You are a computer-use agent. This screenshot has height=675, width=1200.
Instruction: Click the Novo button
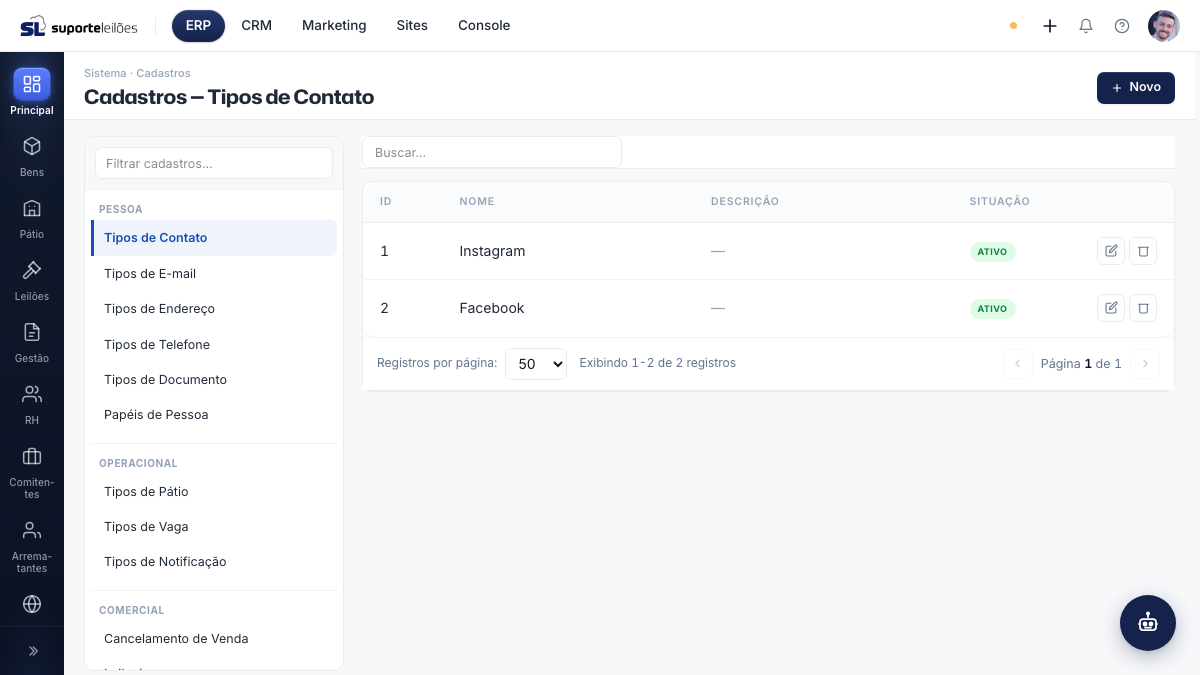point(1136,88)
